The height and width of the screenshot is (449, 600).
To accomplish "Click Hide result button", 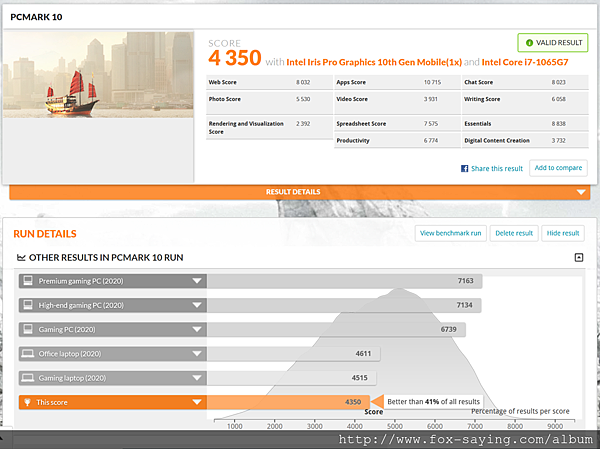I will 563,233.
